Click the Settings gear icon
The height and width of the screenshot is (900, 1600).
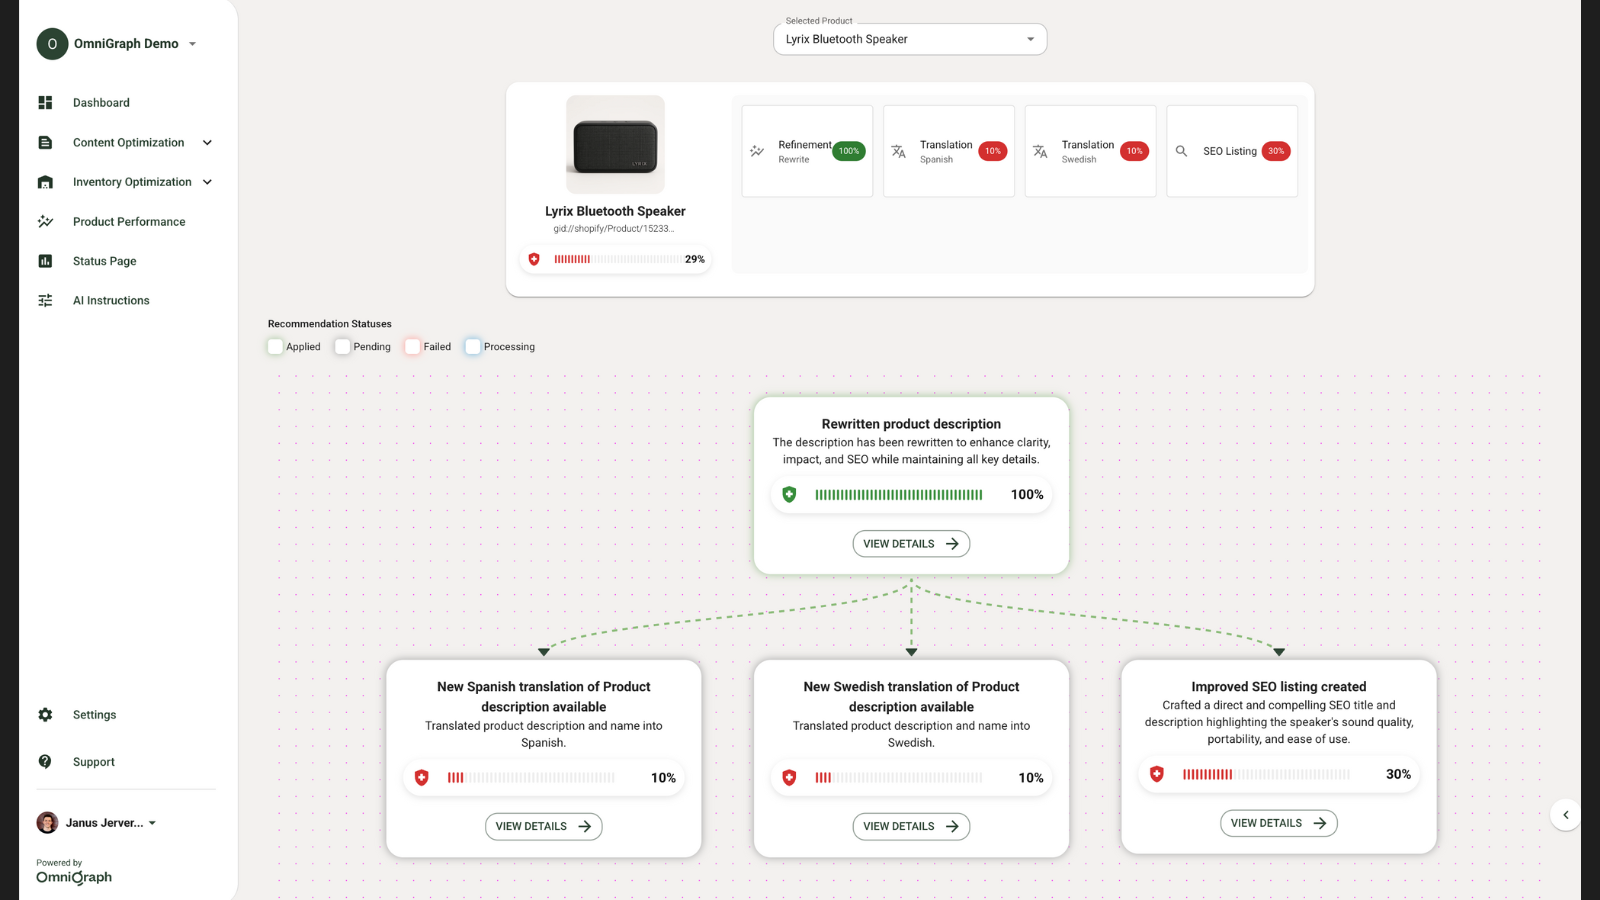point(45,715)
